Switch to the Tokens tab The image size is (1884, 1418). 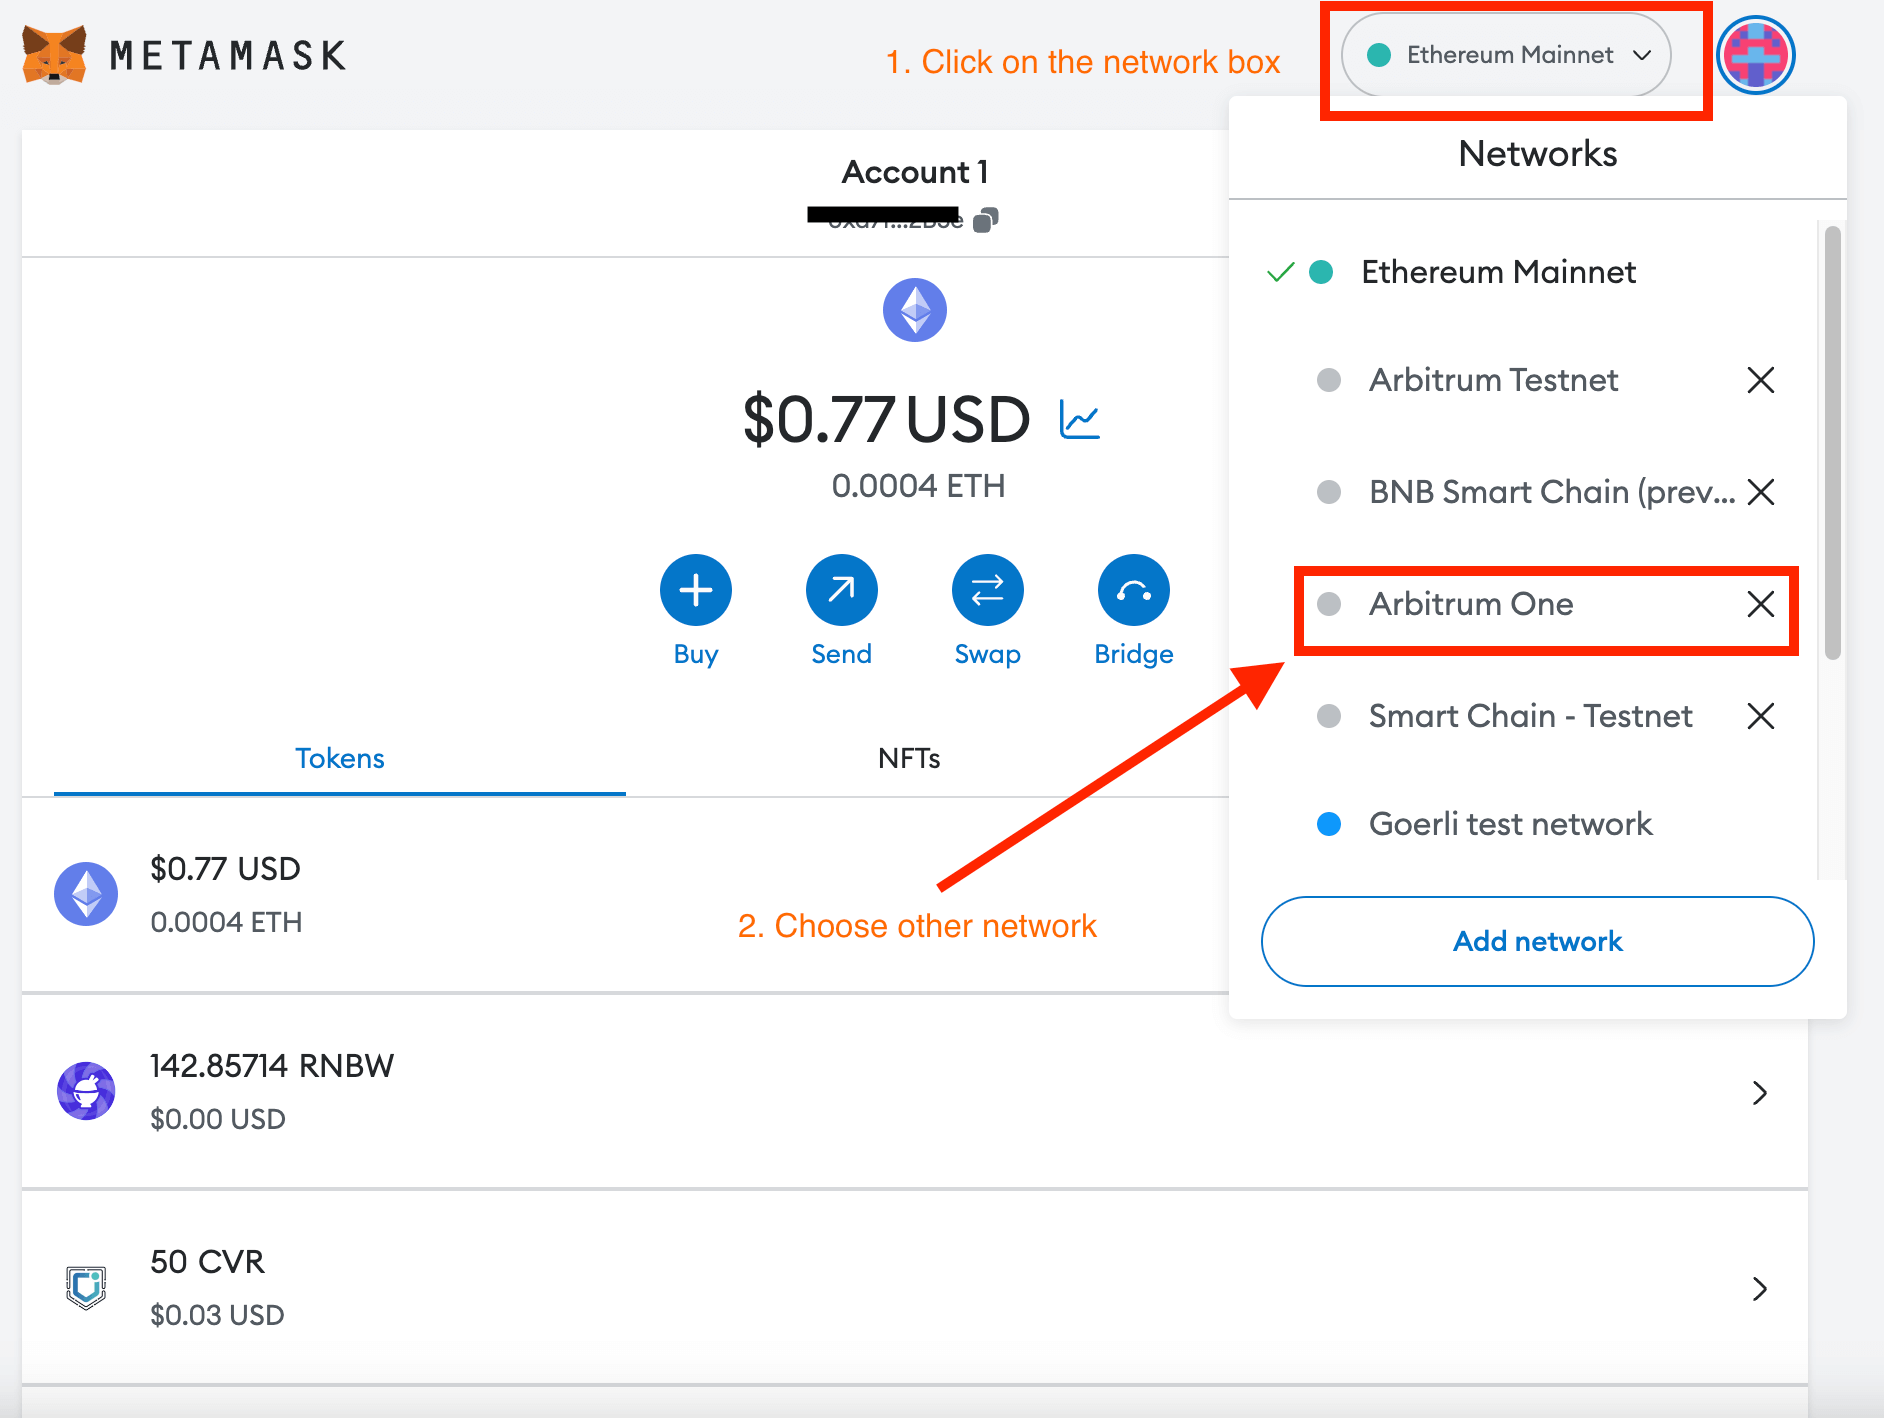[x=340, y=758]
